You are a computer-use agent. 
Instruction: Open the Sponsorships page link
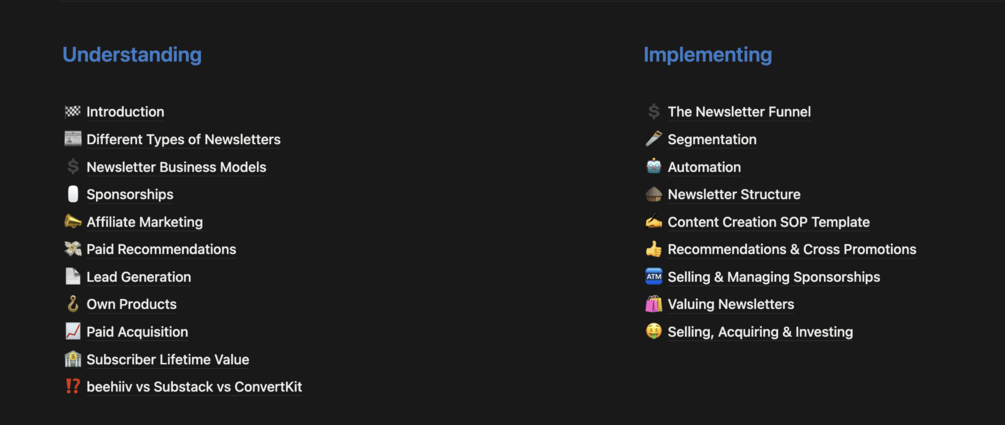130,194
